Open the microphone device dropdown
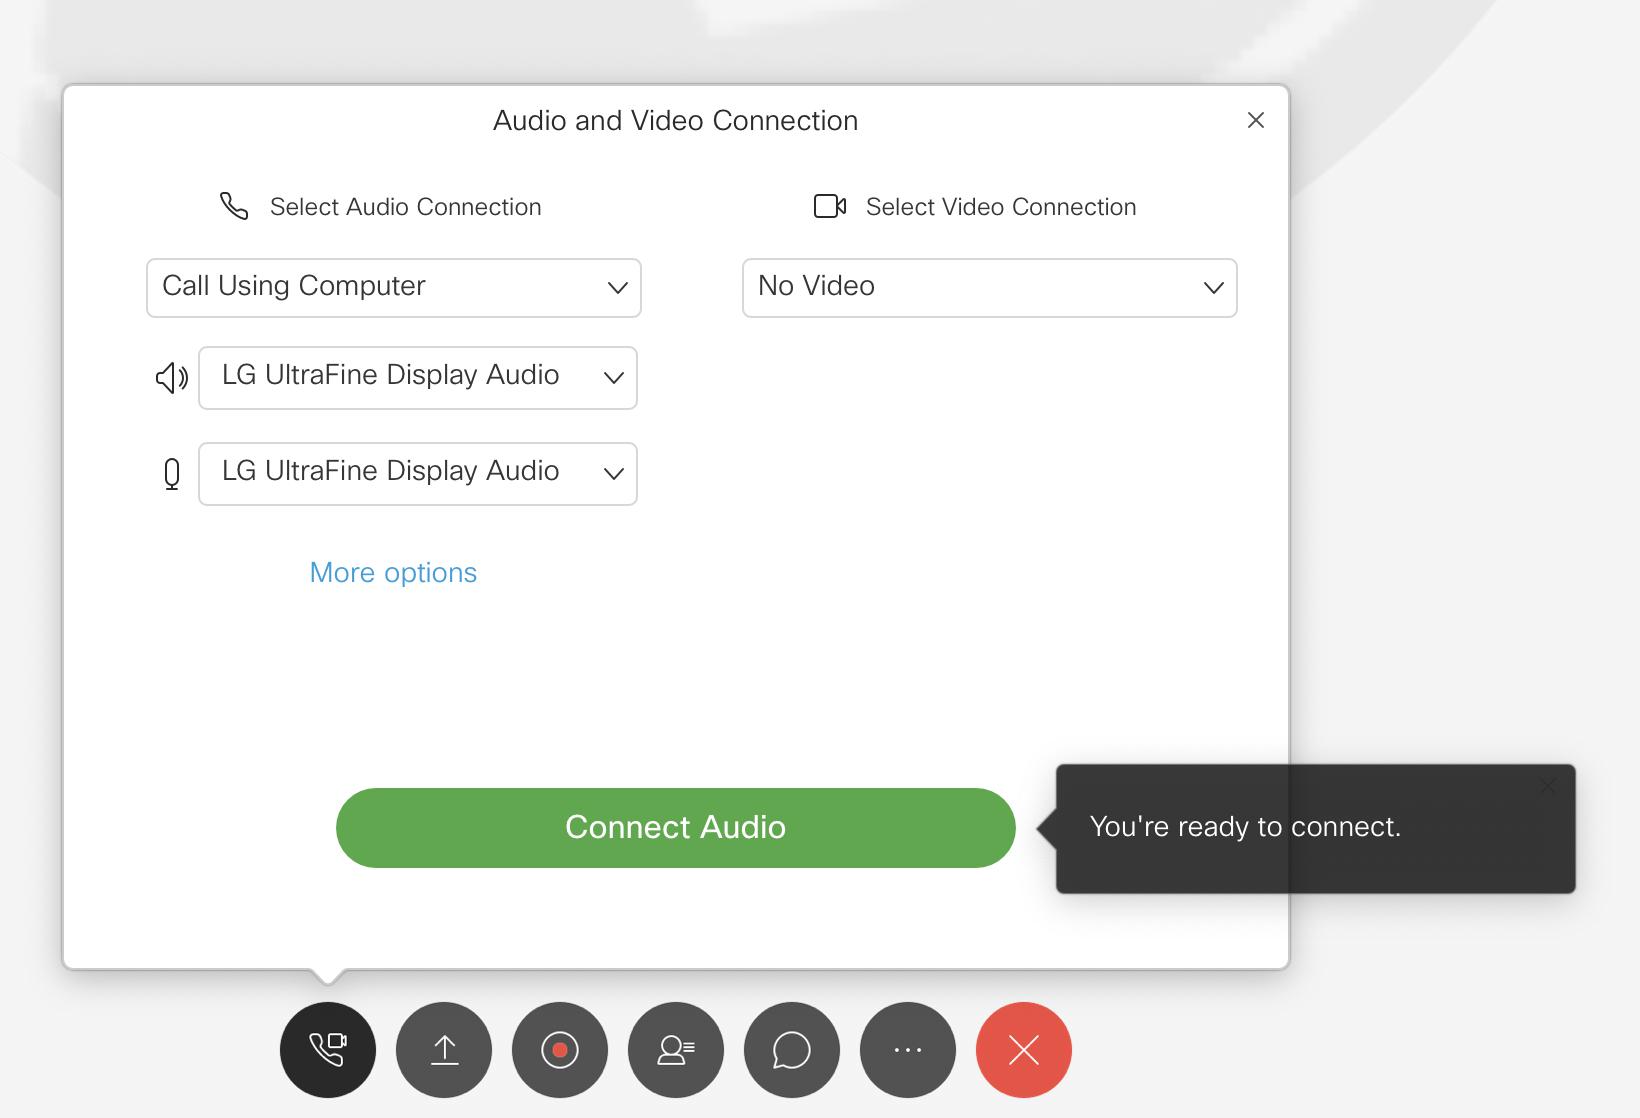 tap(417, 473)
